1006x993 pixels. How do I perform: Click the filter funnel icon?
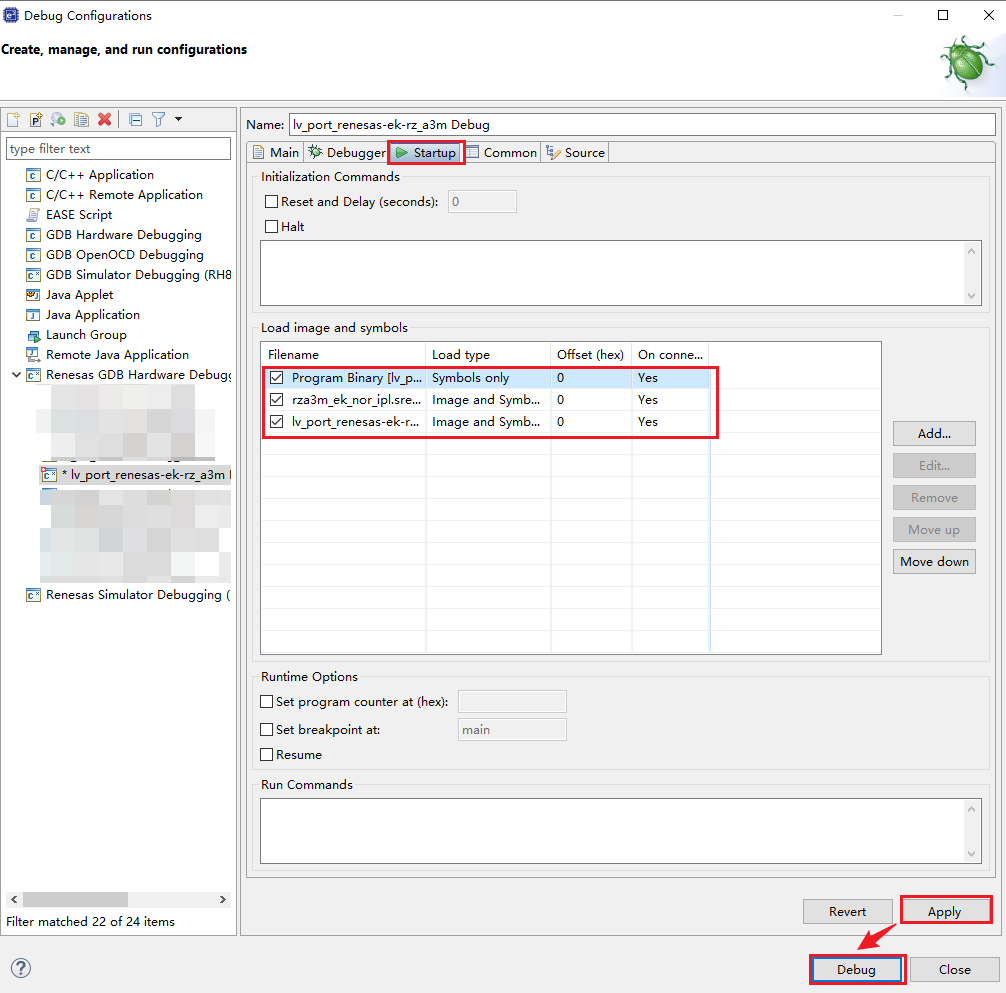click(x=158, y=119)
